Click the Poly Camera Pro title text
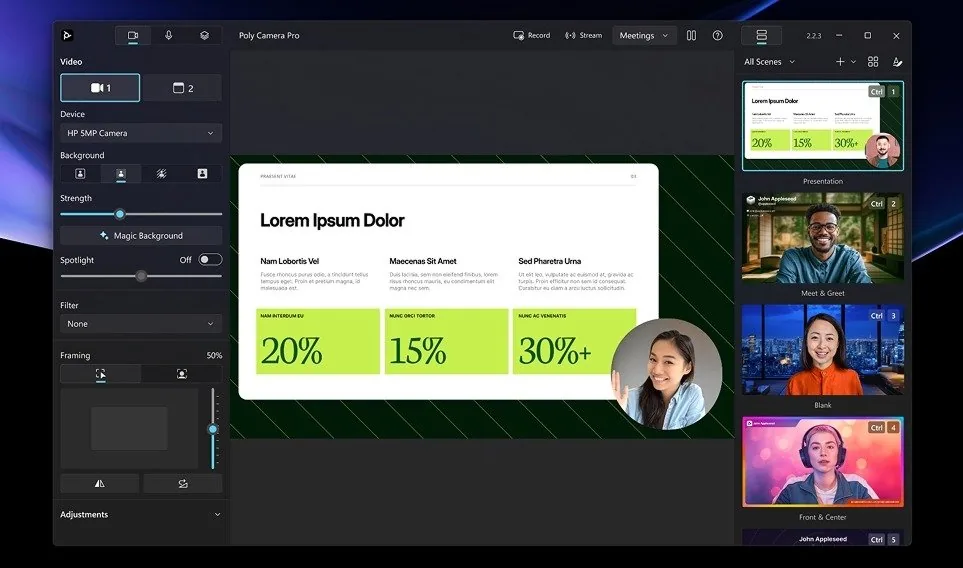Viewport: 963px width, 568px height. (269, 36)
